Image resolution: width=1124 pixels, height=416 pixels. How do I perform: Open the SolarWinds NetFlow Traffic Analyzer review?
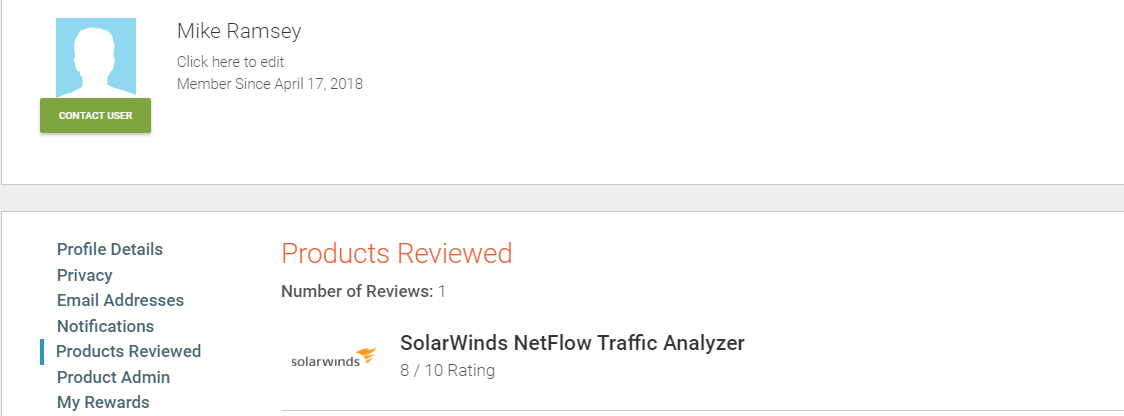click(x=572, y=343)
